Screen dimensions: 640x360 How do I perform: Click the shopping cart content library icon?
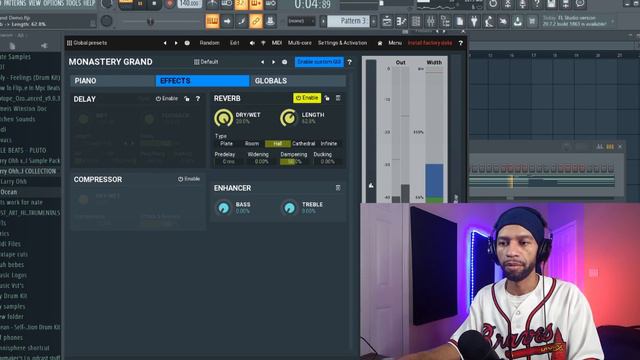[x=532, y=21]
